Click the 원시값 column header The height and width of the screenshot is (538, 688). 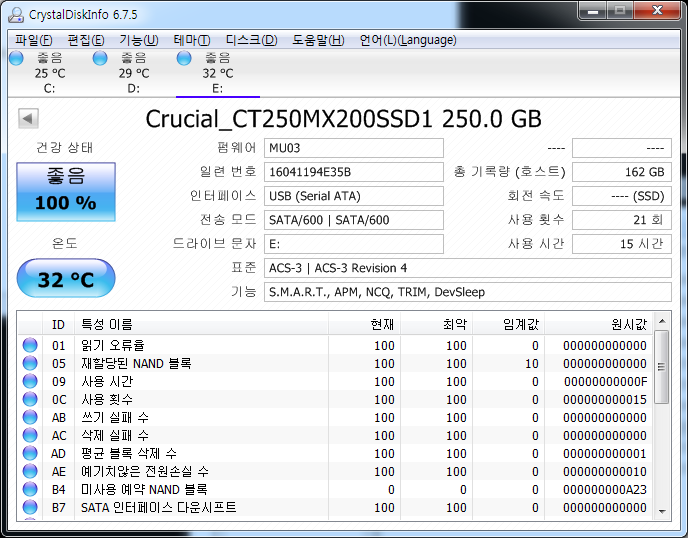pos(599,324)
